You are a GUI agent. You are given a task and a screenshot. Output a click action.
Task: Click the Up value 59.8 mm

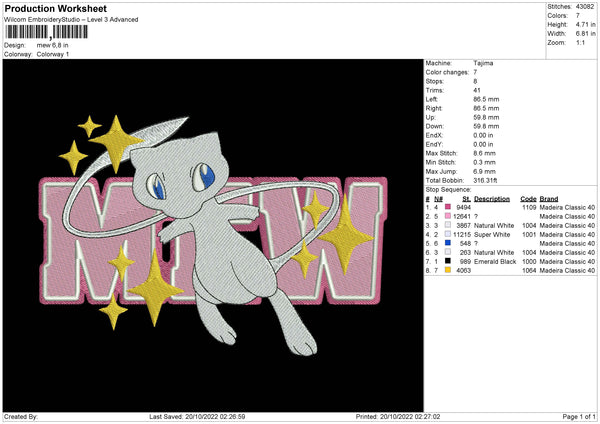(x=486, y=117)
